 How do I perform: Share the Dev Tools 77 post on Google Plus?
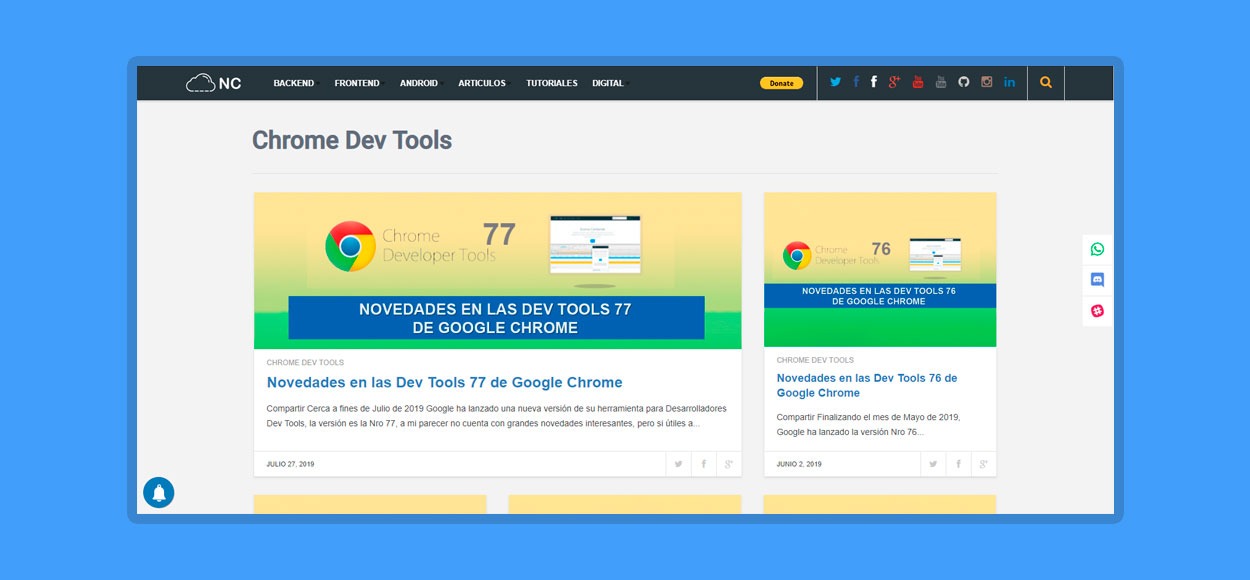pos(729,464)
